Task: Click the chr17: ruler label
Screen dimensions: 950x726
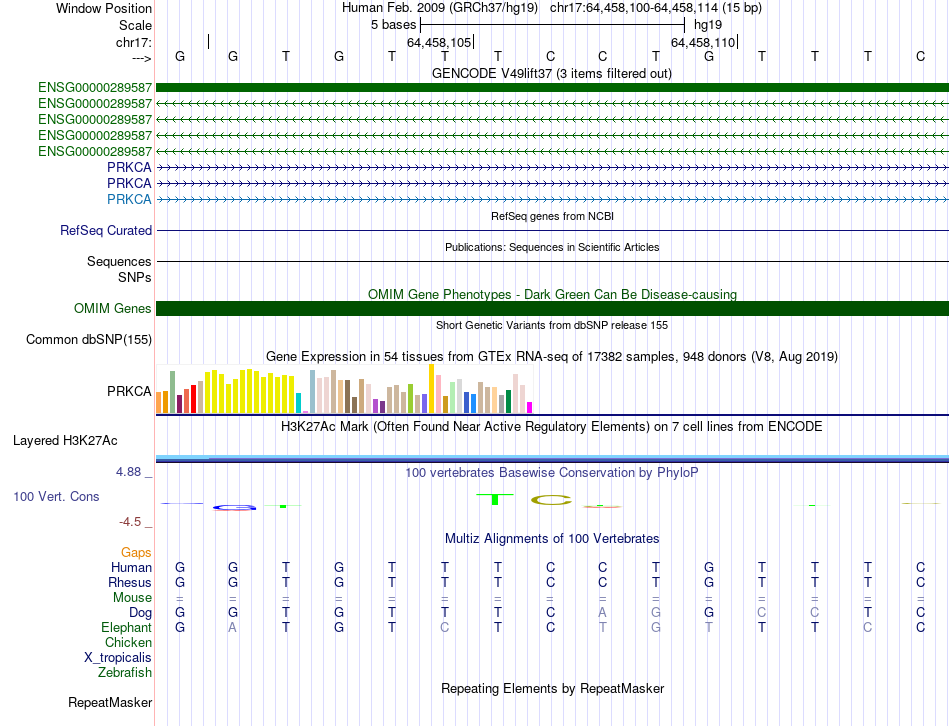Action: pyautogui.click(x=133, y=42)
